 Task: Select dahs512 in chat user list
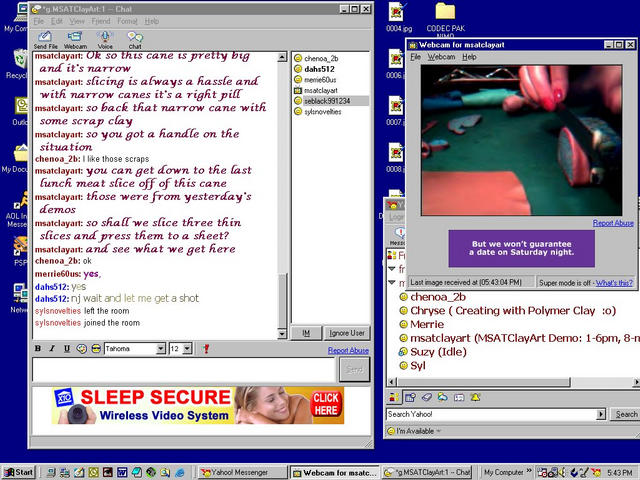(x=319, y=69)
